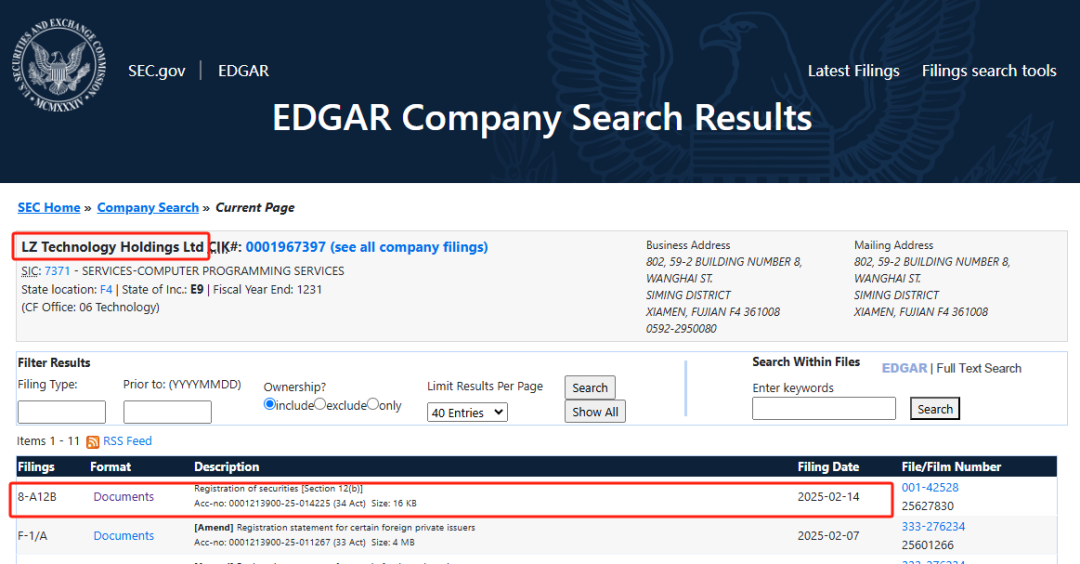The height and width of the screenshot is (564, 1080).
Task: Click the 8-A12B filing type cell
Action: point(37,497)
